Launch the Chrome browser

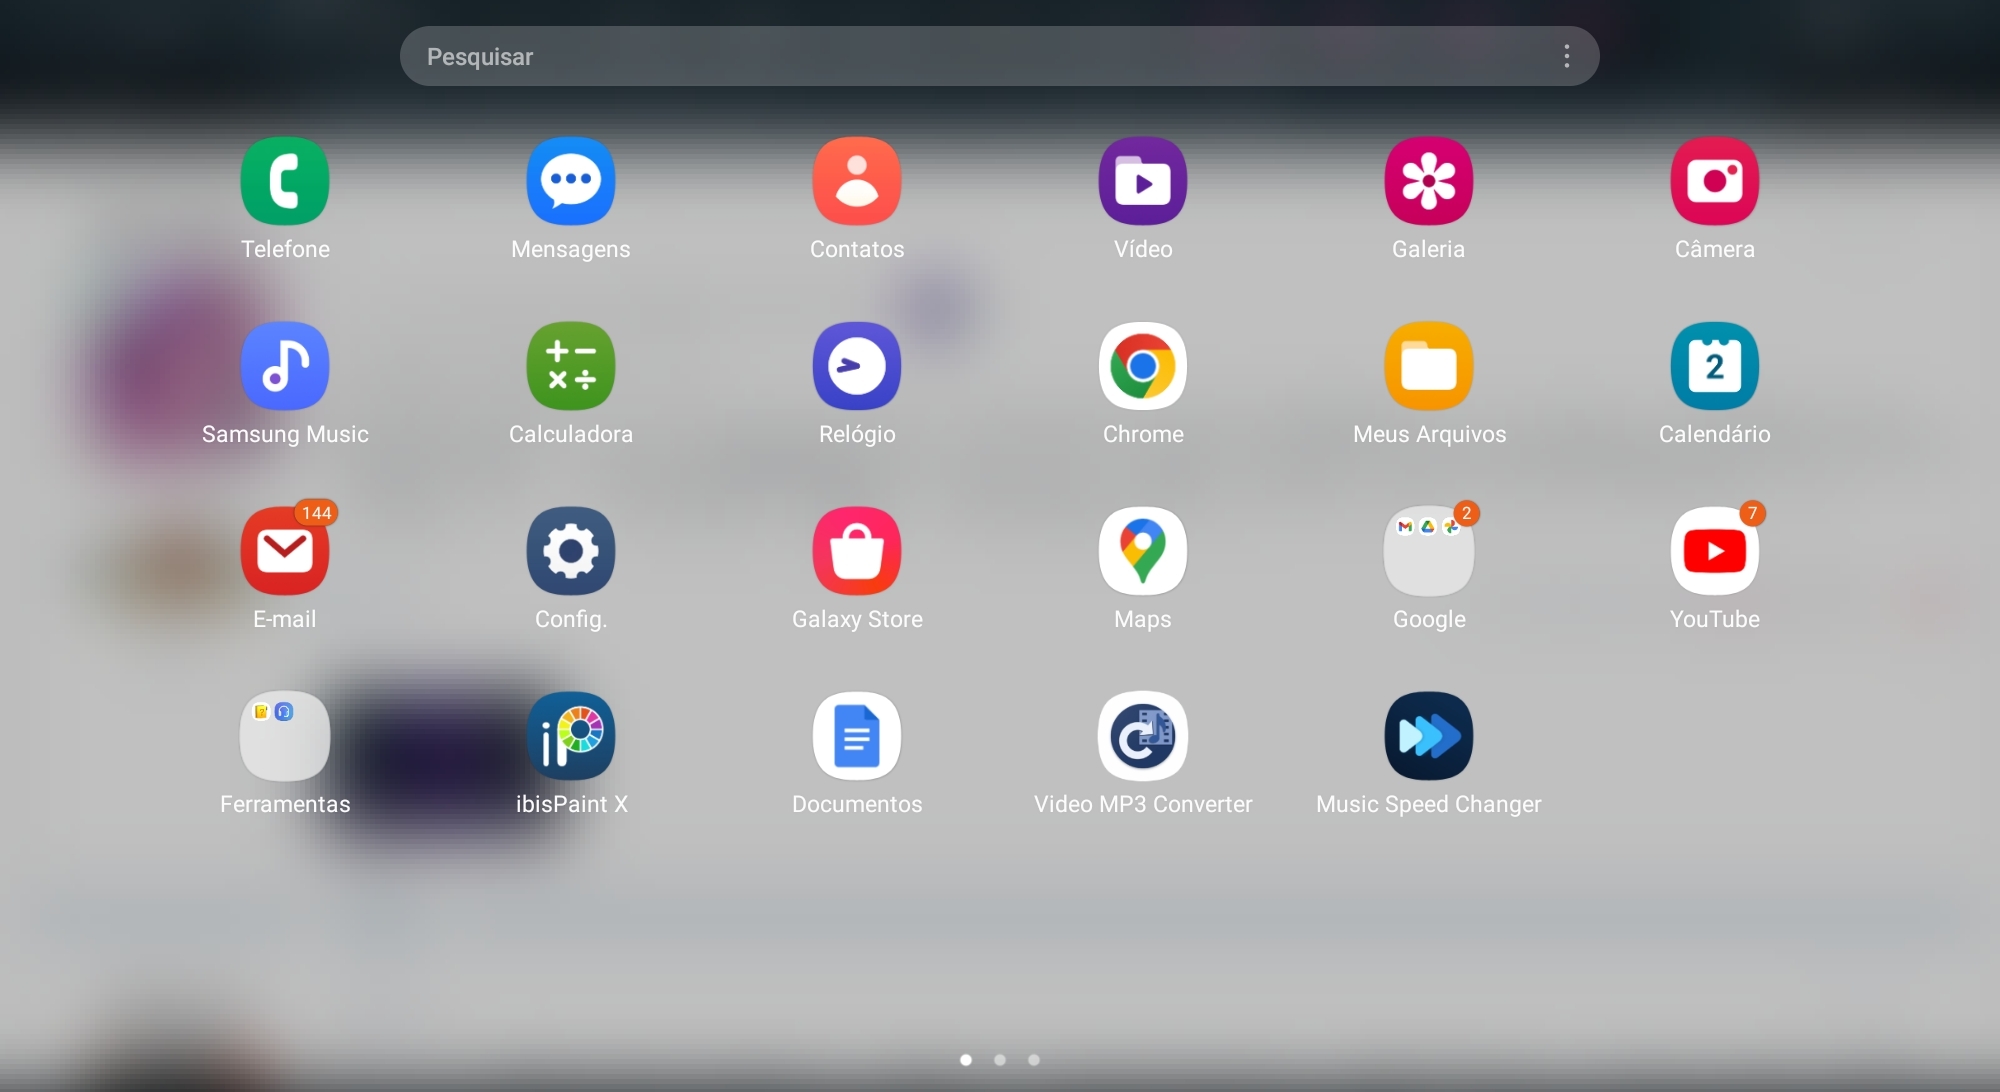pyautogui.click(x=1143, y=366)
